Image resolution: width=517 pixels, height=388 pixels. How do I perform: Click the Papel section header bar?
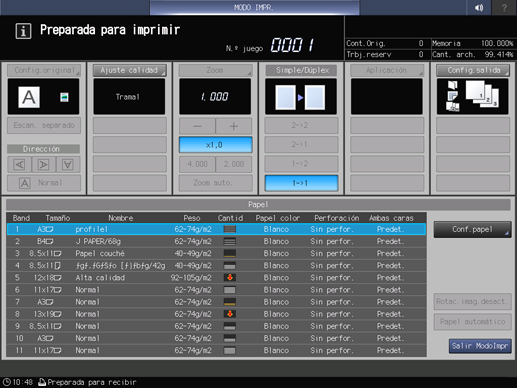coord(258,204)
